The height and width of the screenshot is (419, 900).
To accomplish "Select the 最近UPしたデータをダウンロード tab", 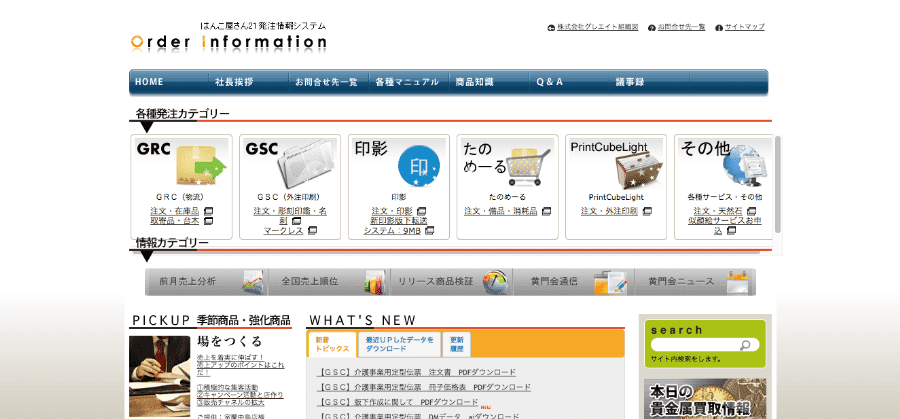I will click(x=398, y=344).
